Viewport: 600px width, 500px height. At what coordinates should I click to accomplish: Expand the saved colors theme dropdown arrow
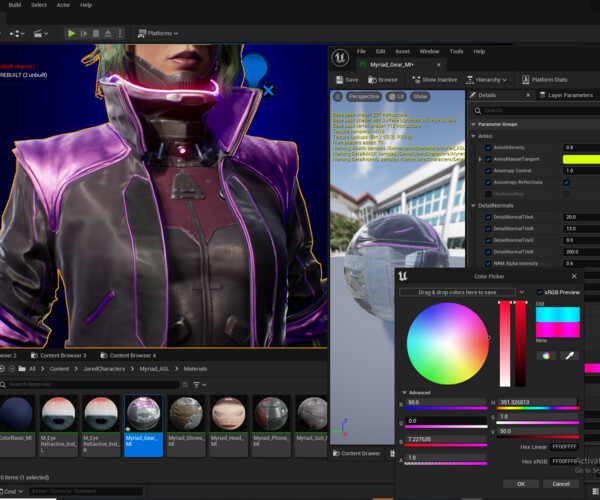(522, 292)
